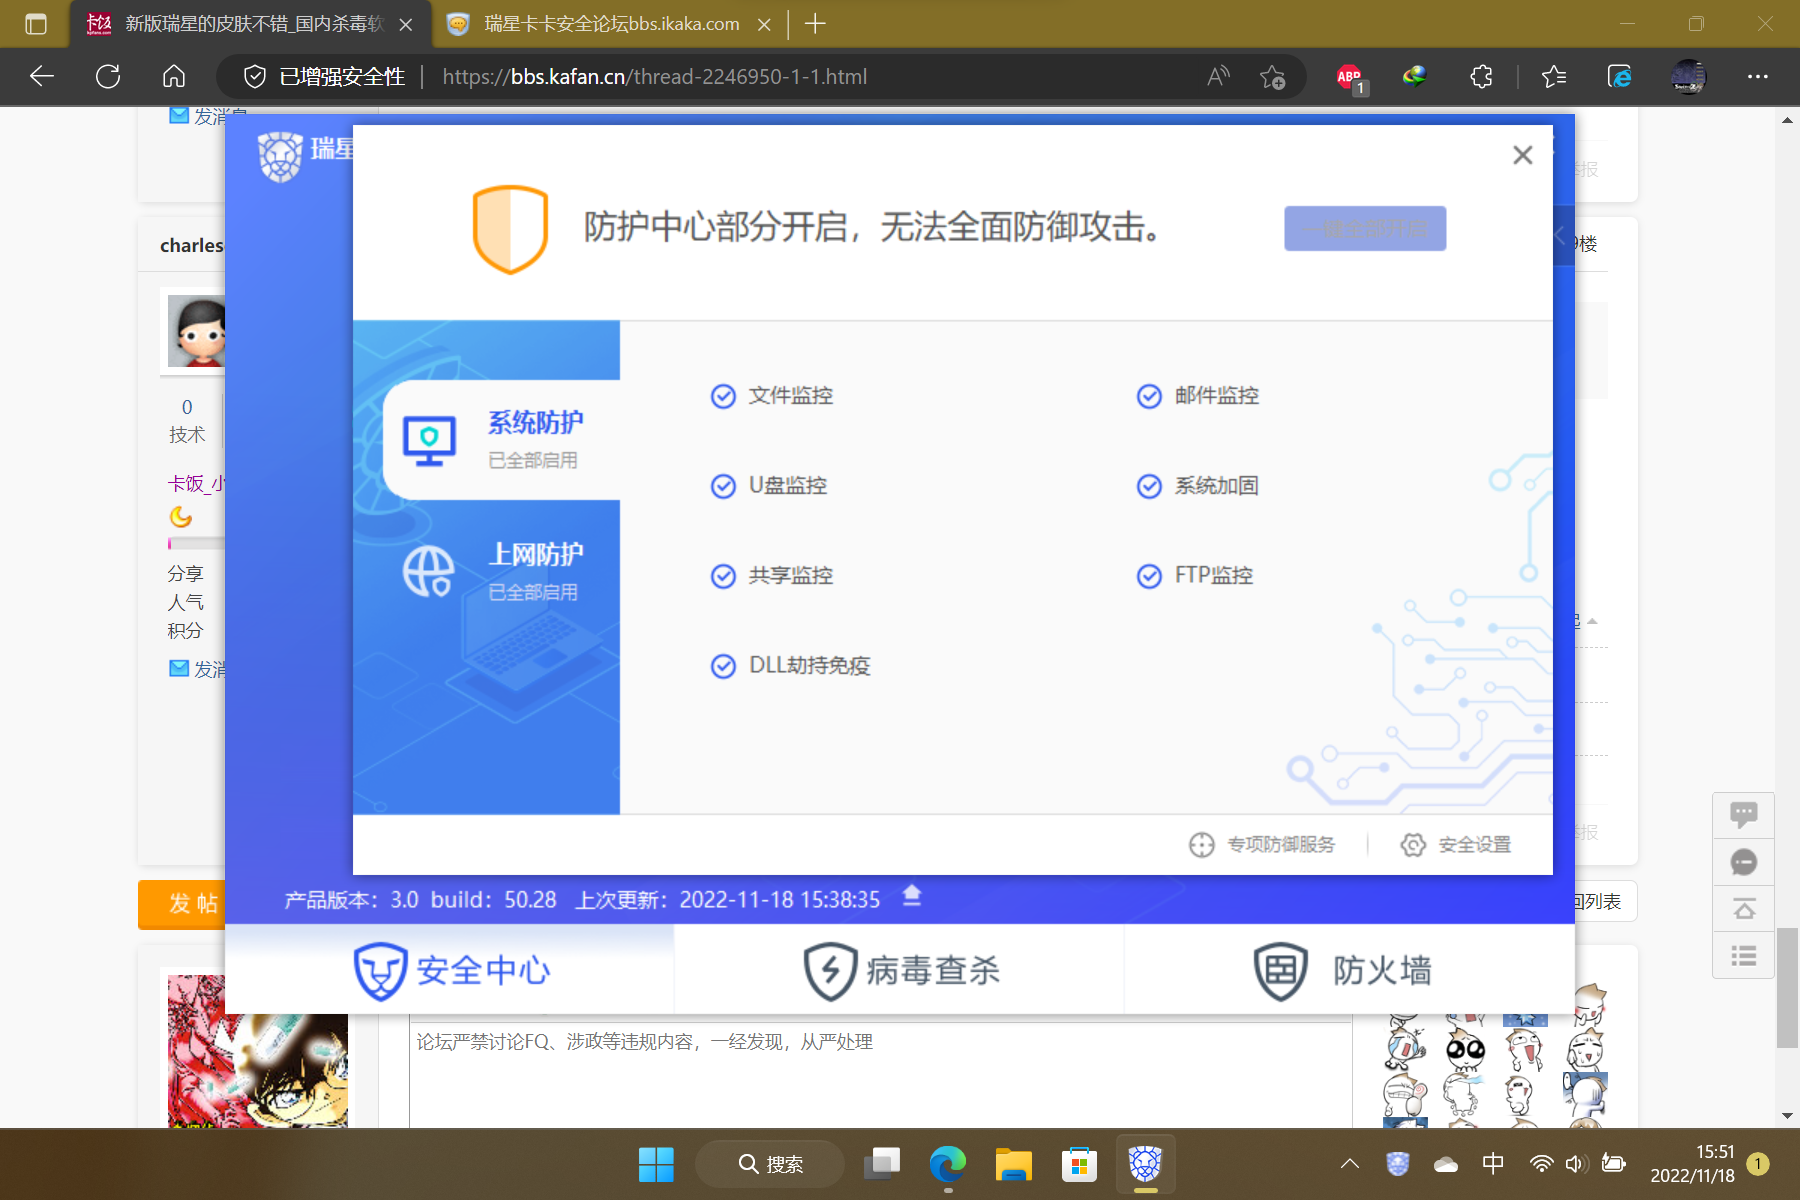
Task: Toggle the Chinese input method indicator
Action: pyautogui.click(x=1493, y=1164)
